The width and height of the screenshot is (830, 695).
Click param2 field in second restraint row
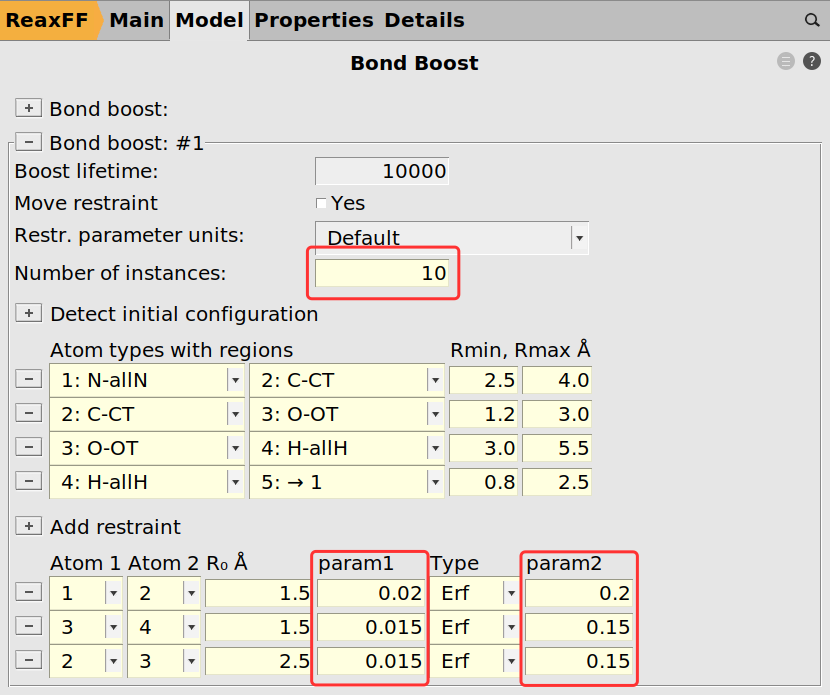coord(579,627)
